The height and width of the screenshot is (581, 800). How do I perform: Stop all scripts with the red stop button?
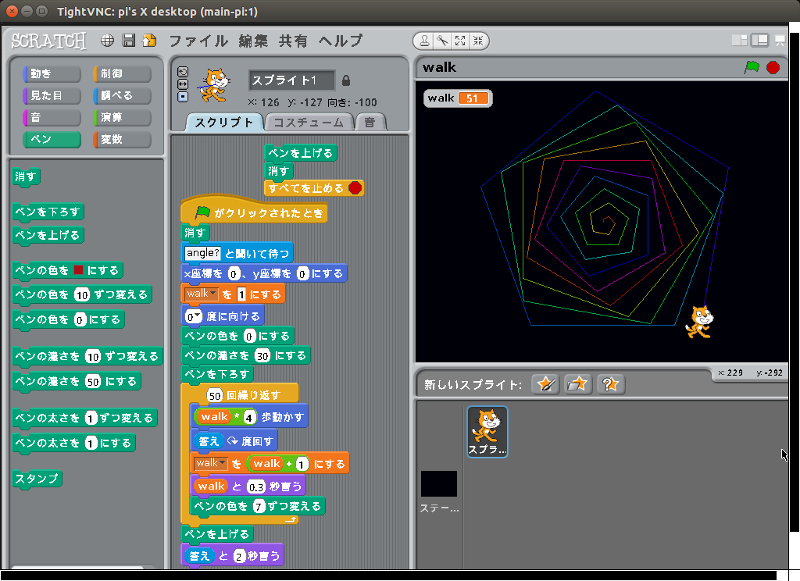pos(773,67)
